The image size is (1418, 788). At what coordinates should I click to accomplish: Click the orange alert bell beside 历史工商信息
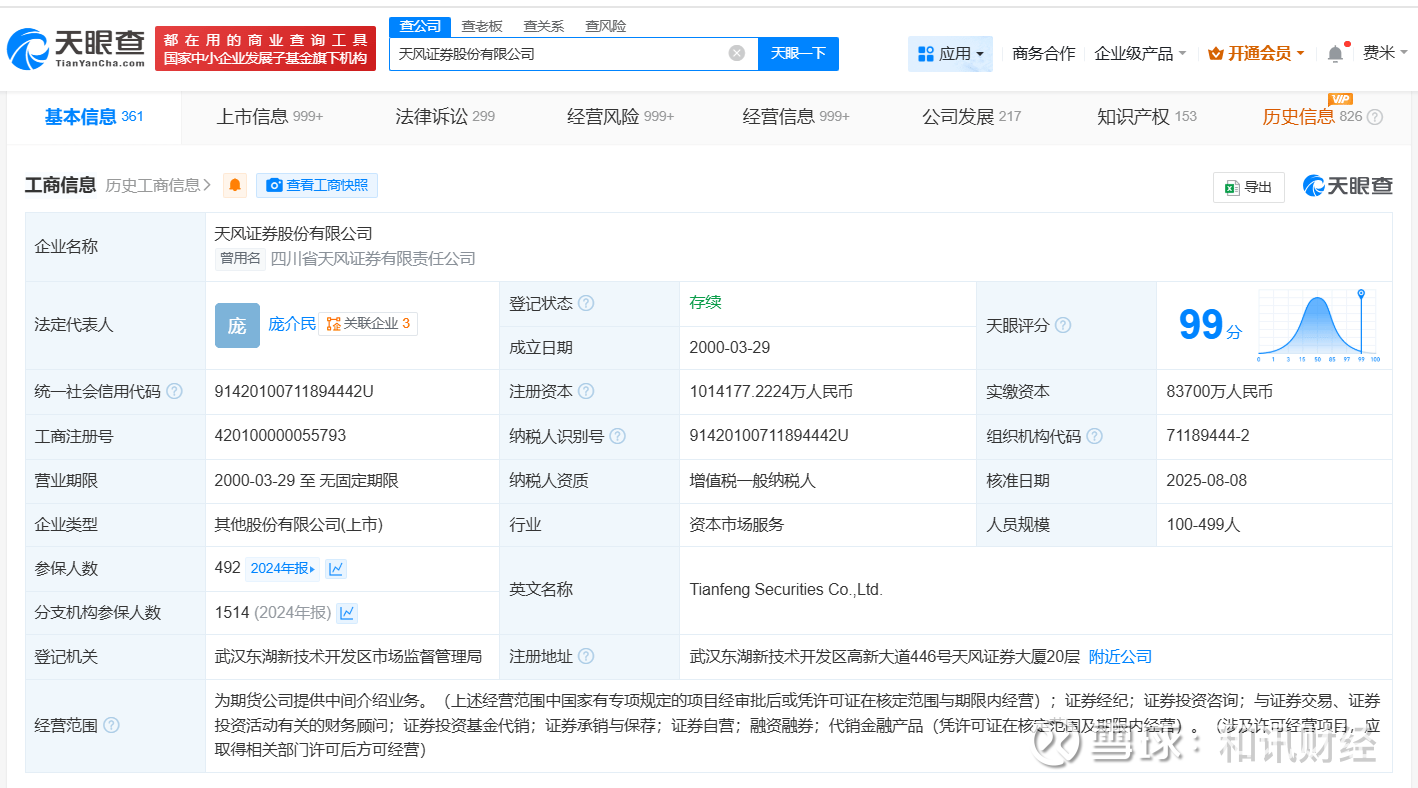pyautogui.click(x=235, y=185)
